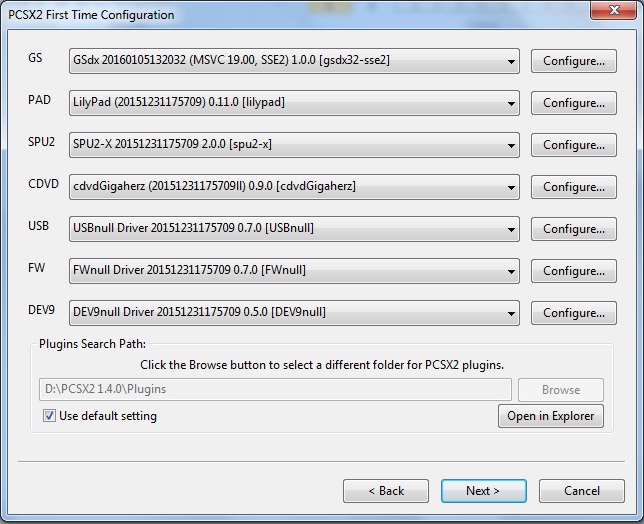
Task: Click the plugins path input field
Action: (275, 389)
